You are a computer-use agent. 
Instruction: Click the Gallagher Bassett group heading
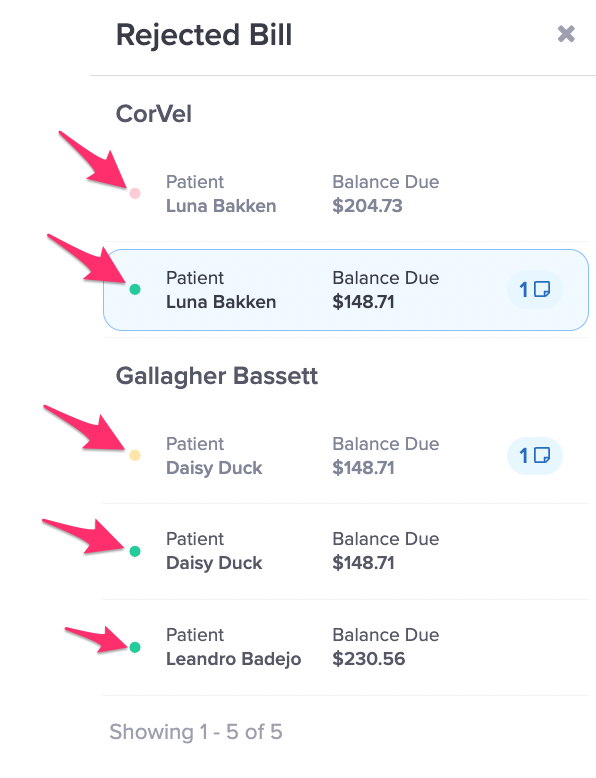pos(216,376)
